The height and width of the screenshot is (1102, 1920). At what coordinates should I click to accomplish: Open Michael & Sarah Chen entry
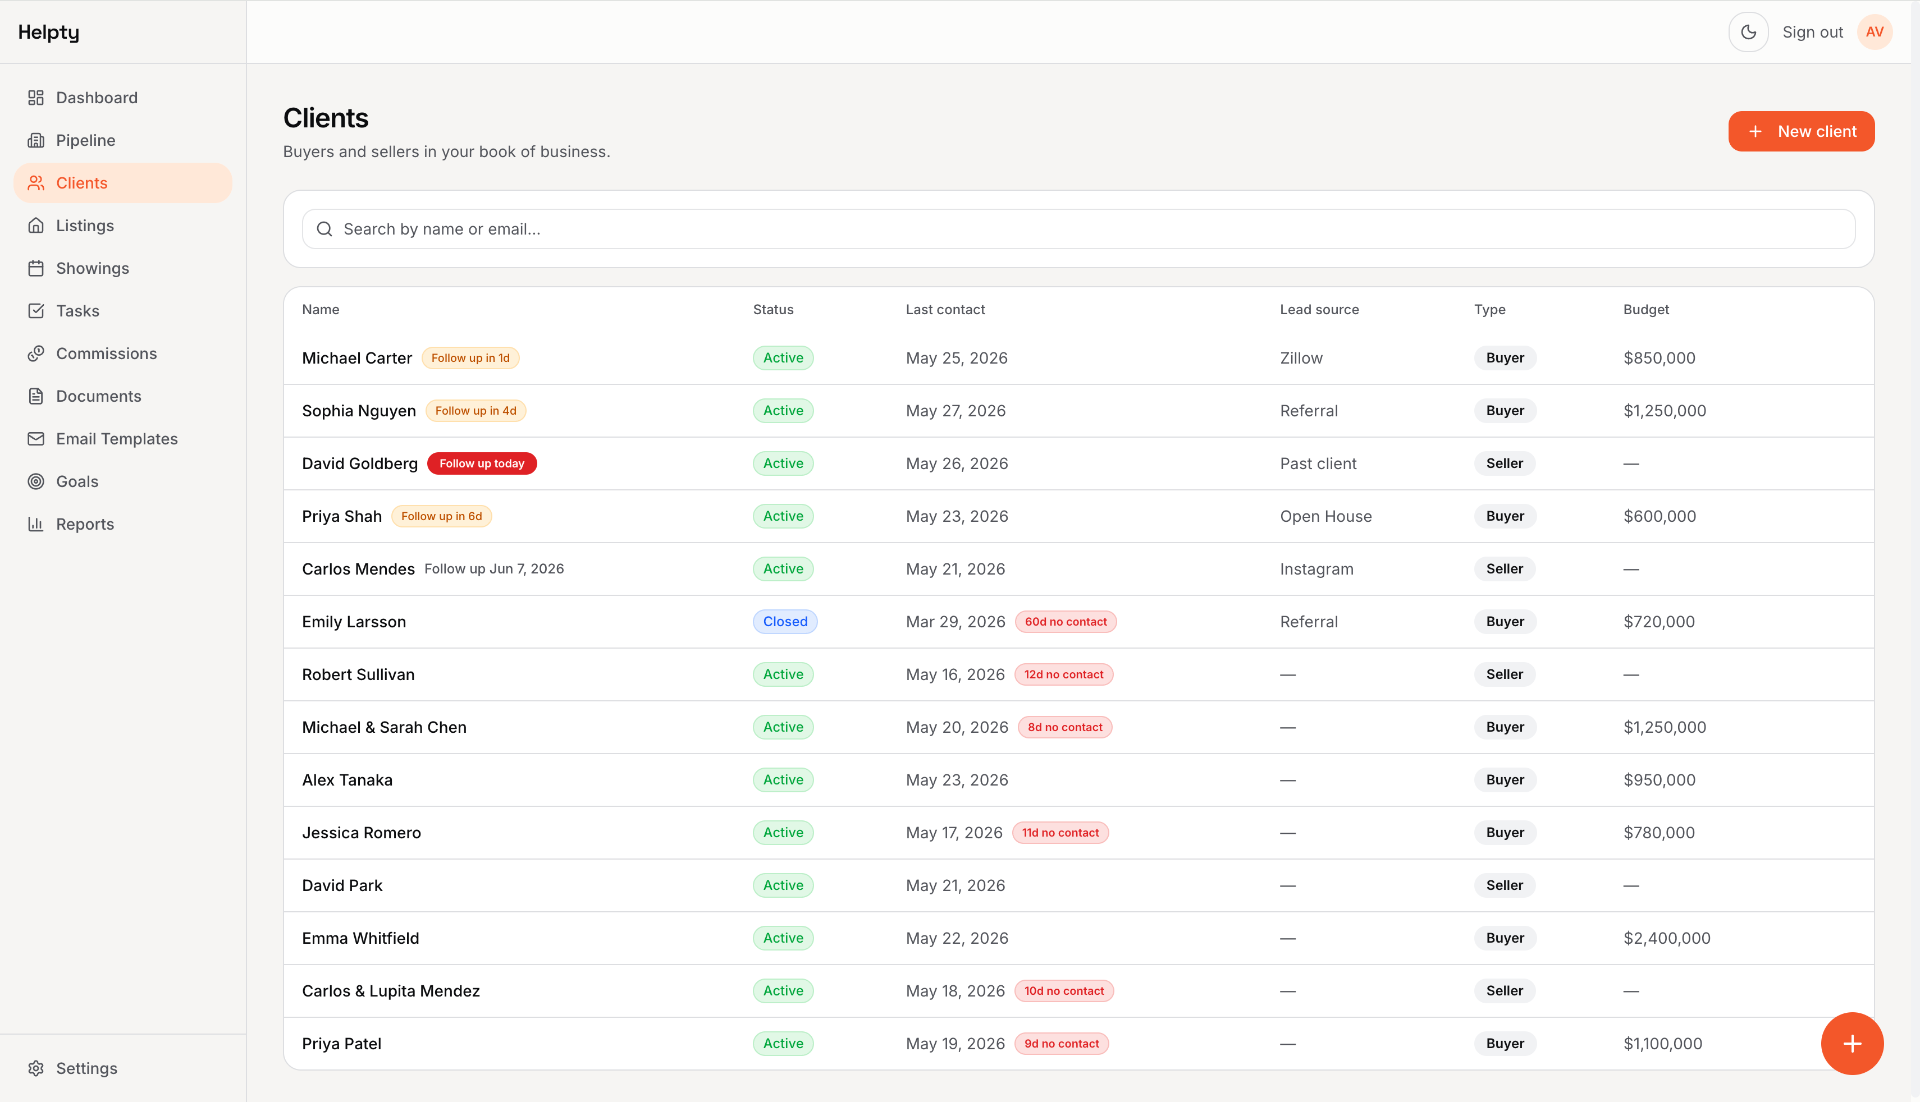384,728
